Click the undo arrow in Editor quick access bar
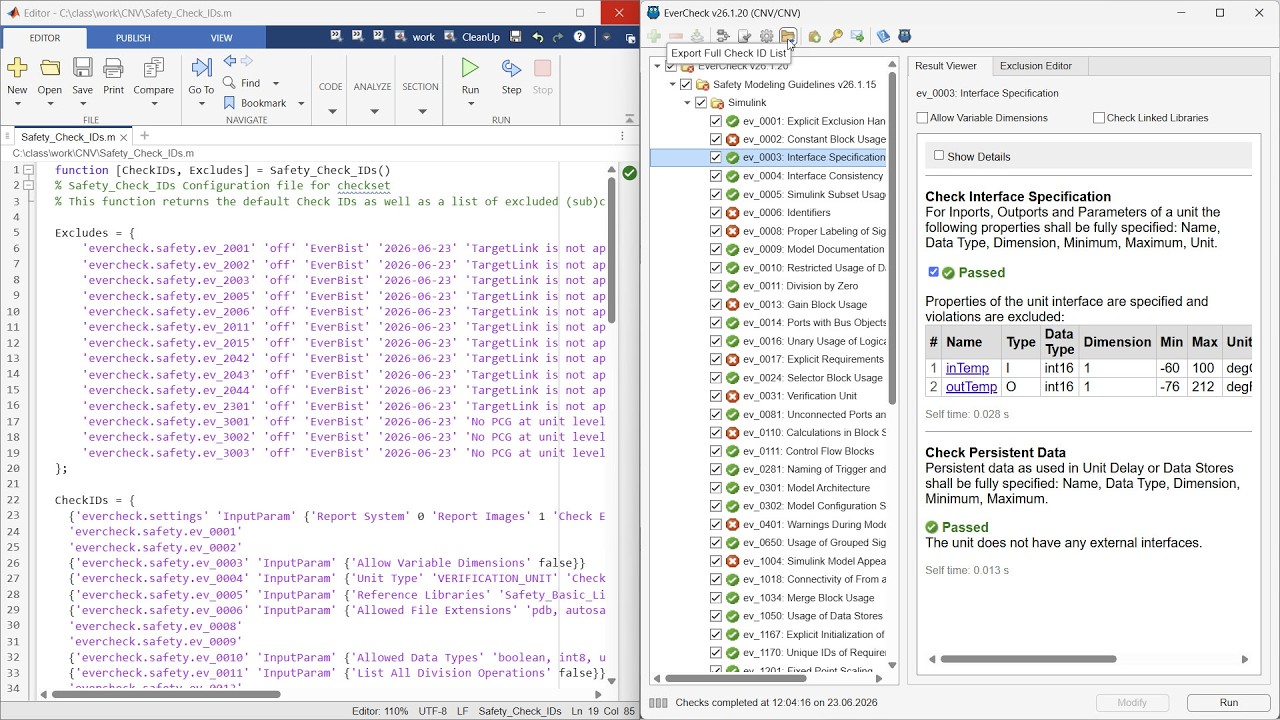 point(538,37)
